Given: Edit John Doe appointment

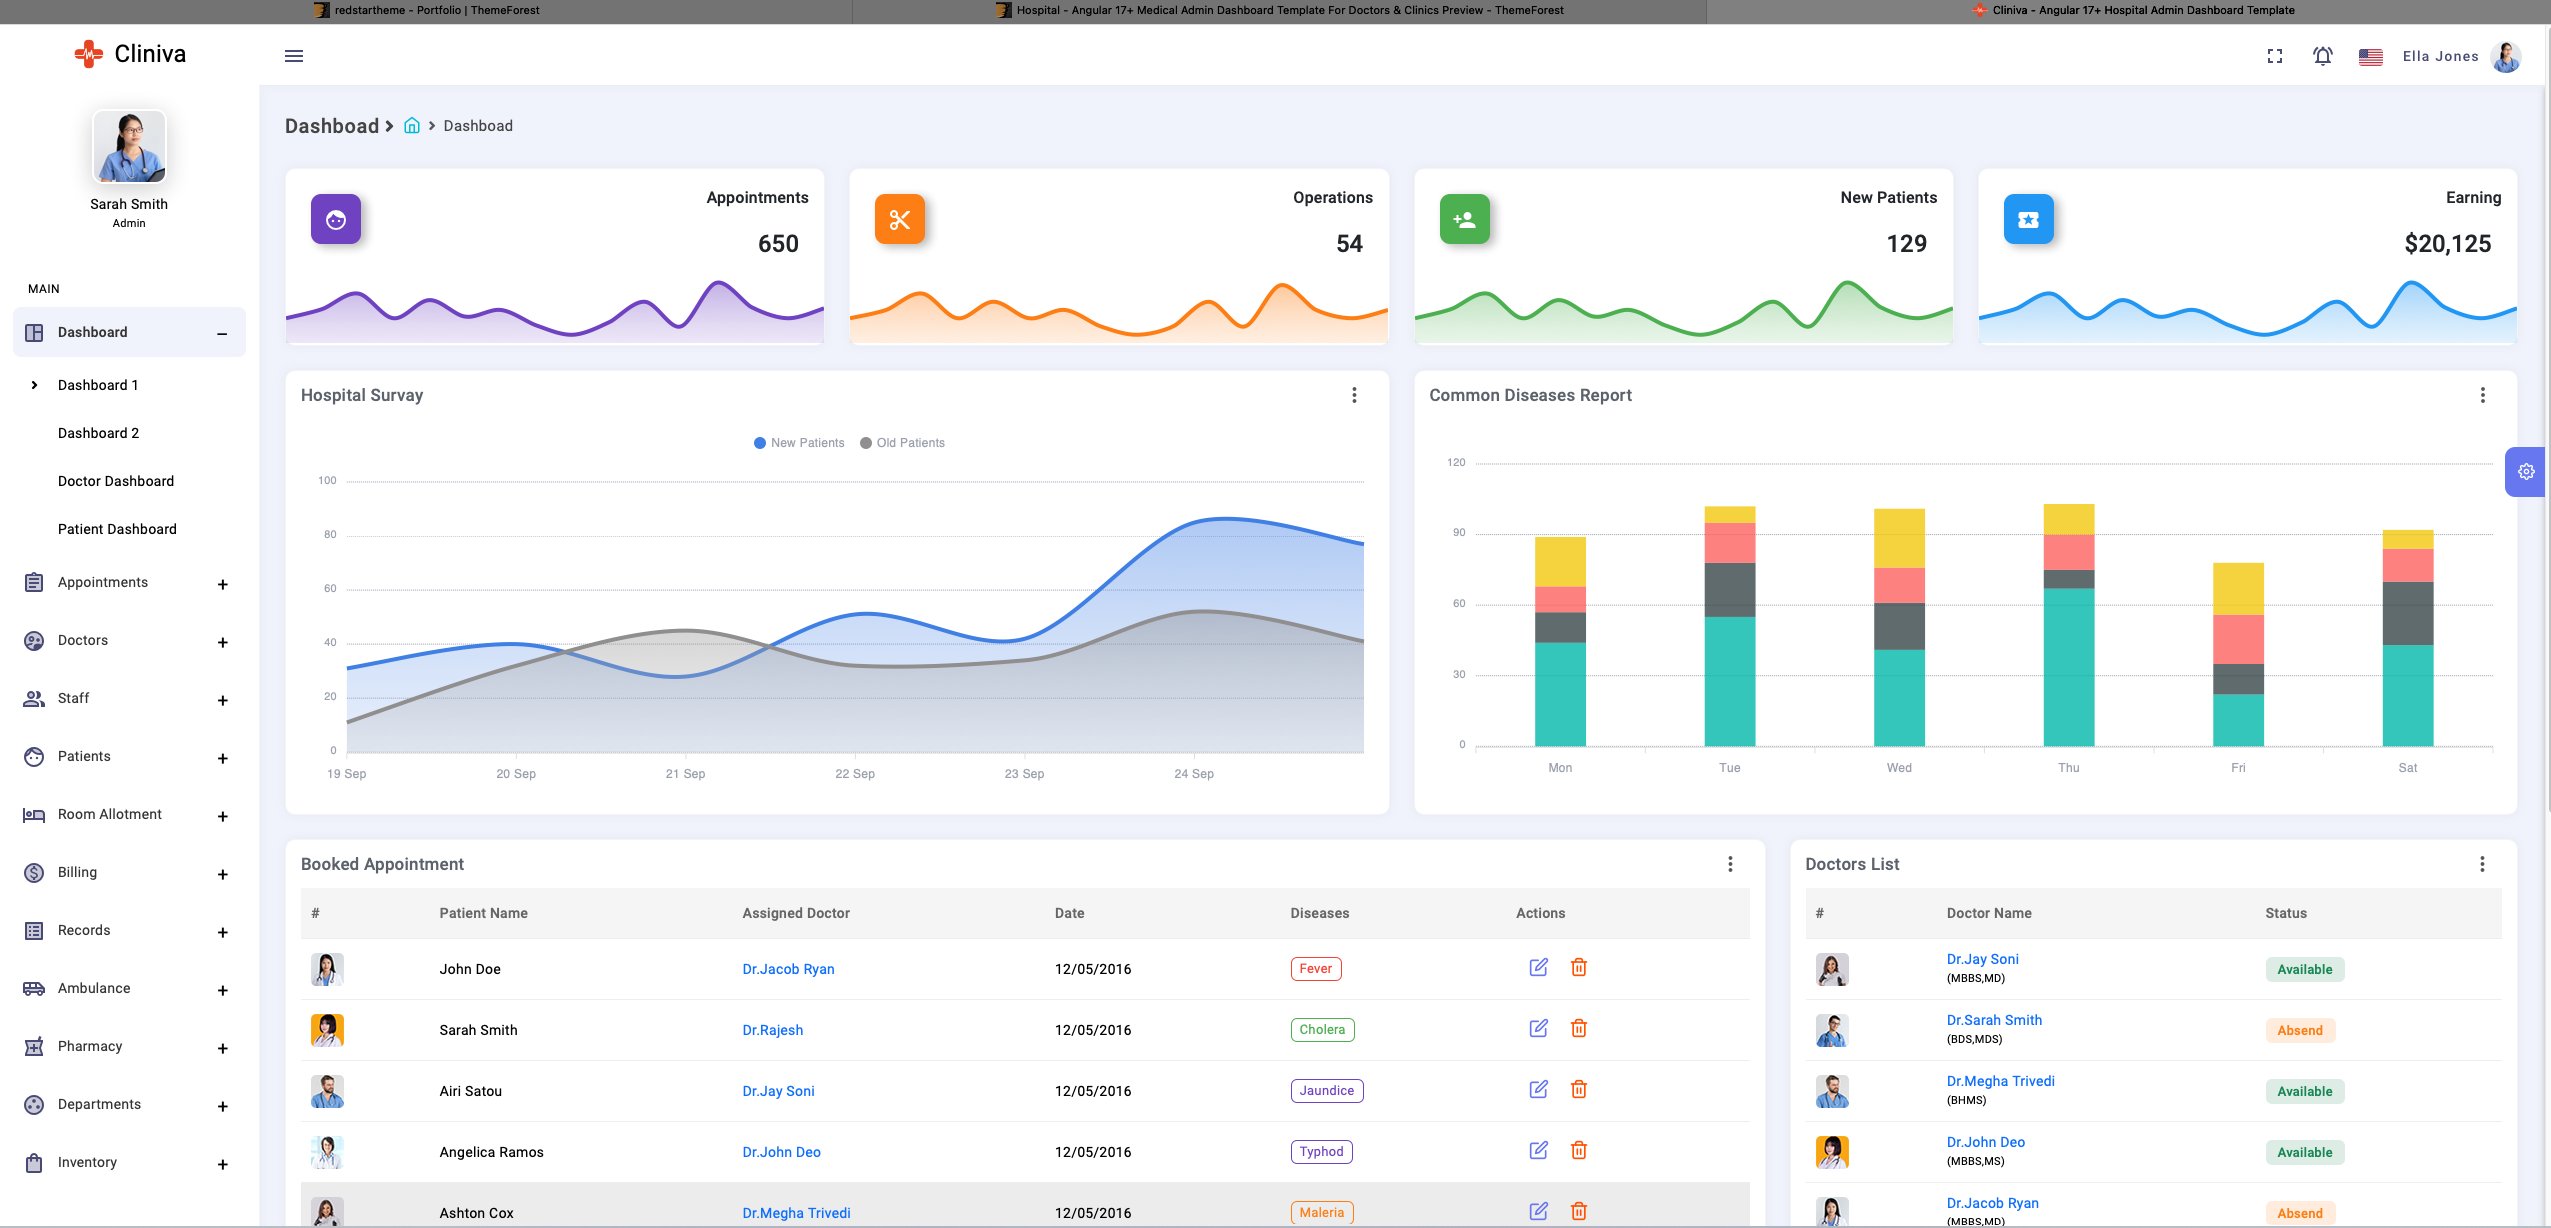Looking at the screenshot, I should click(x=1539, y=967).
